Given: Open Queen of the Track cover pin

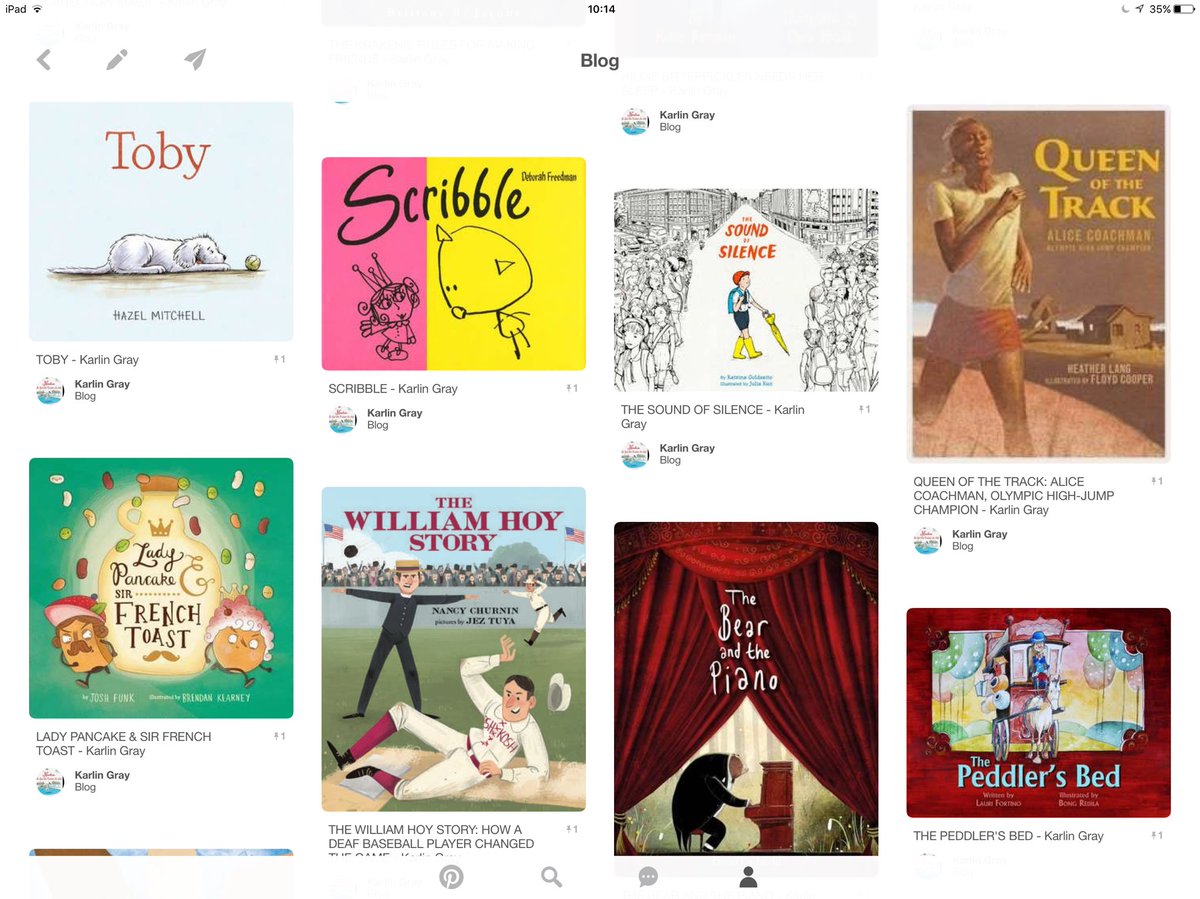Looking at the screenshot, I should pos(1039,283).
